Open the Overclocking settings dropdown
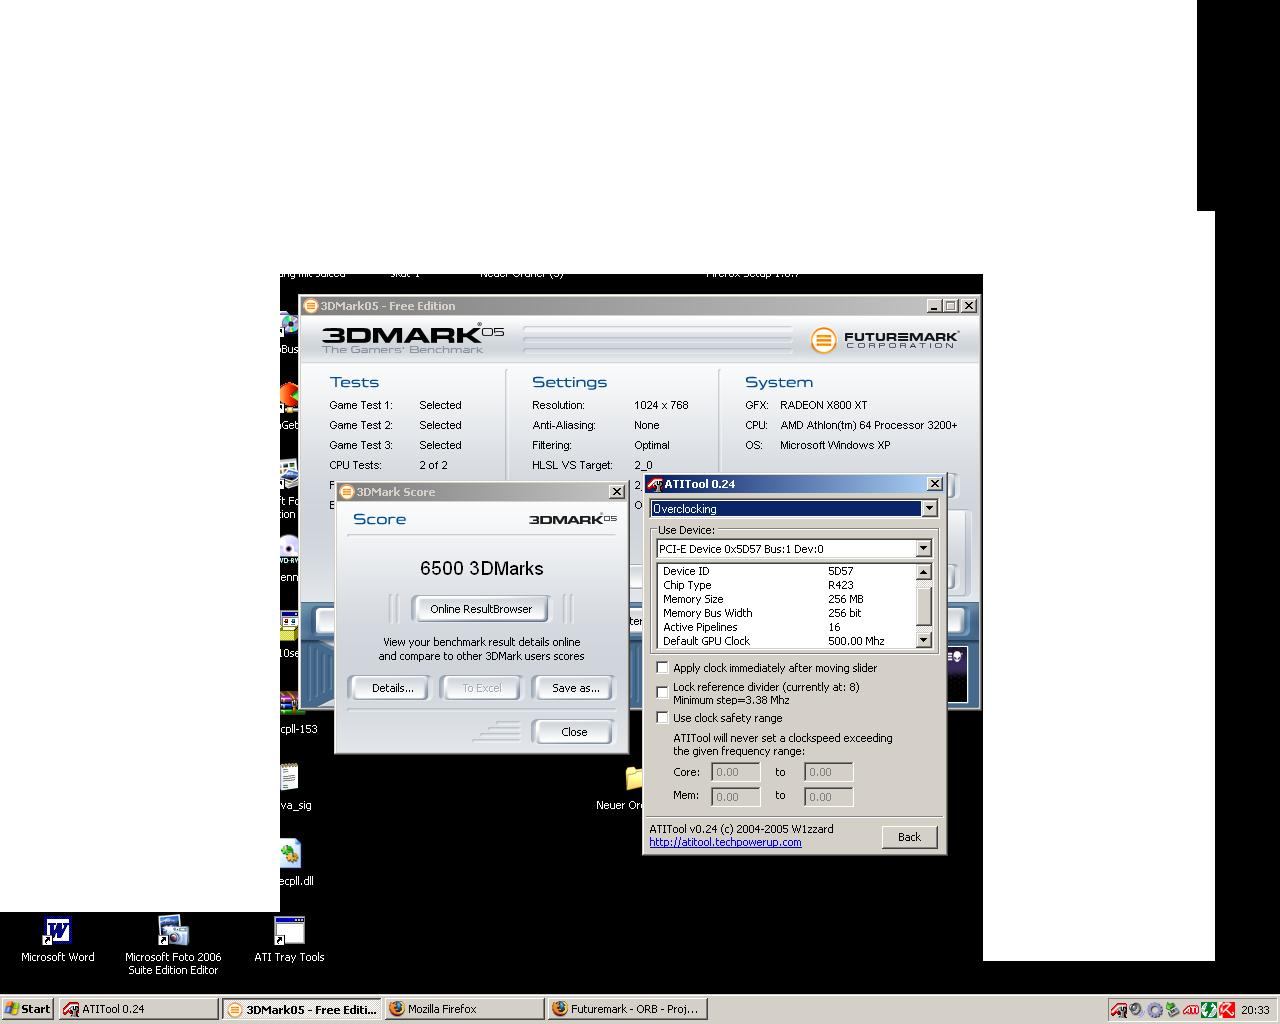This screenshot has height=1024, width=1280. coord(794,509)
